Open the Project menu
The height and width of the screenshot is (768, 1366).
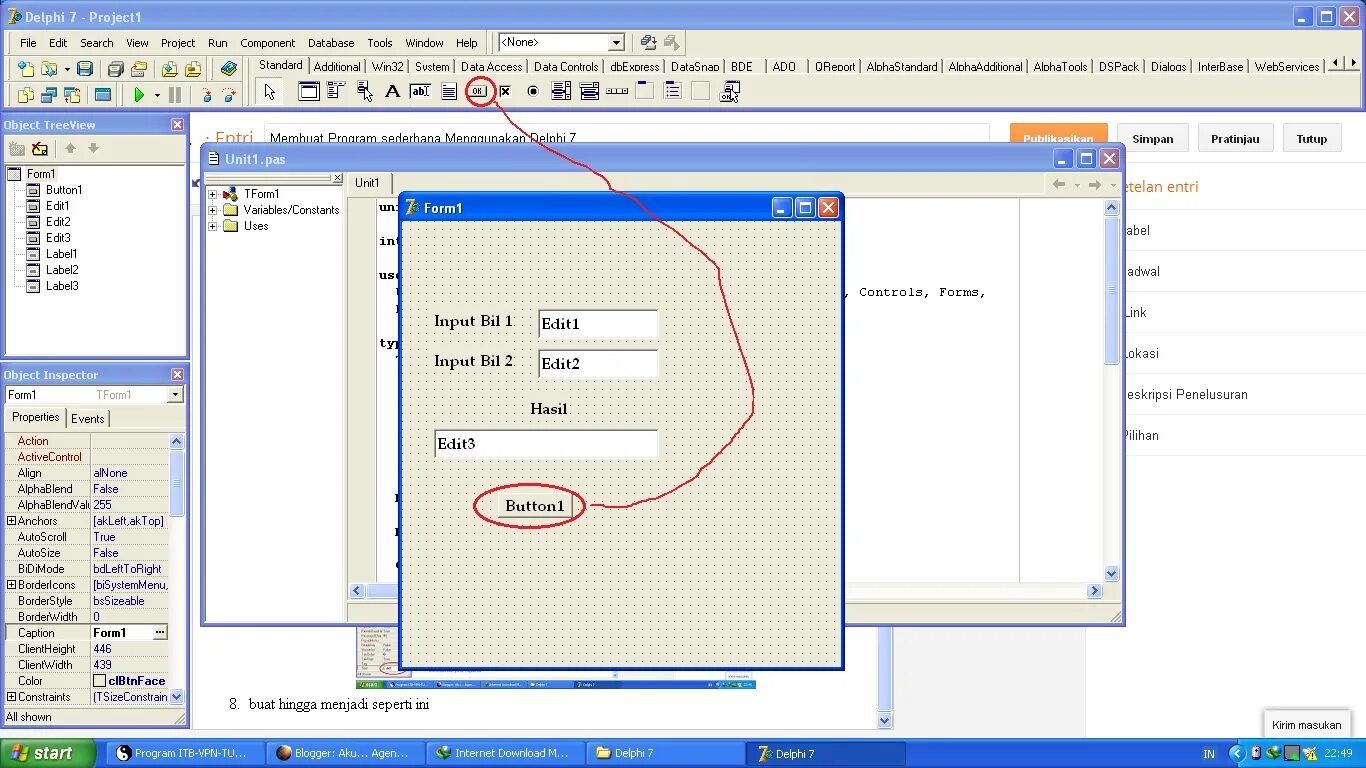[x=178, y=43]
